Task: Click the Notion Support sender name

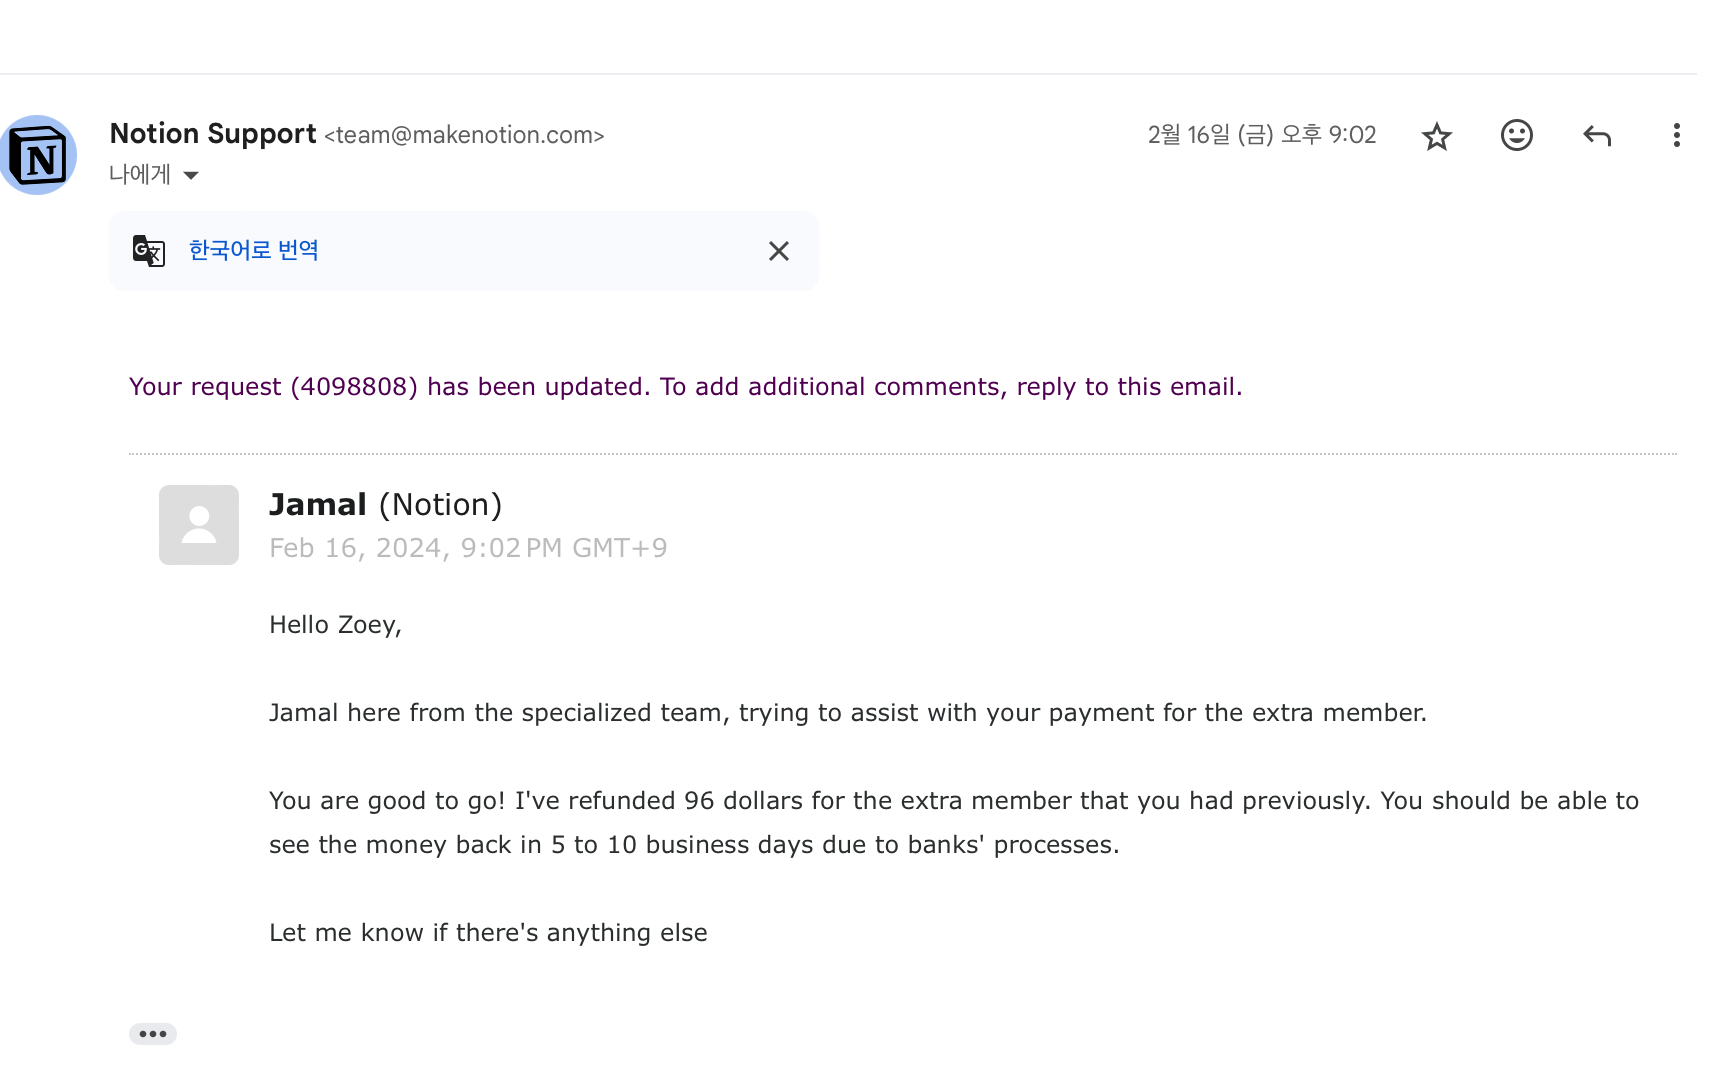Action: (213, 133)
